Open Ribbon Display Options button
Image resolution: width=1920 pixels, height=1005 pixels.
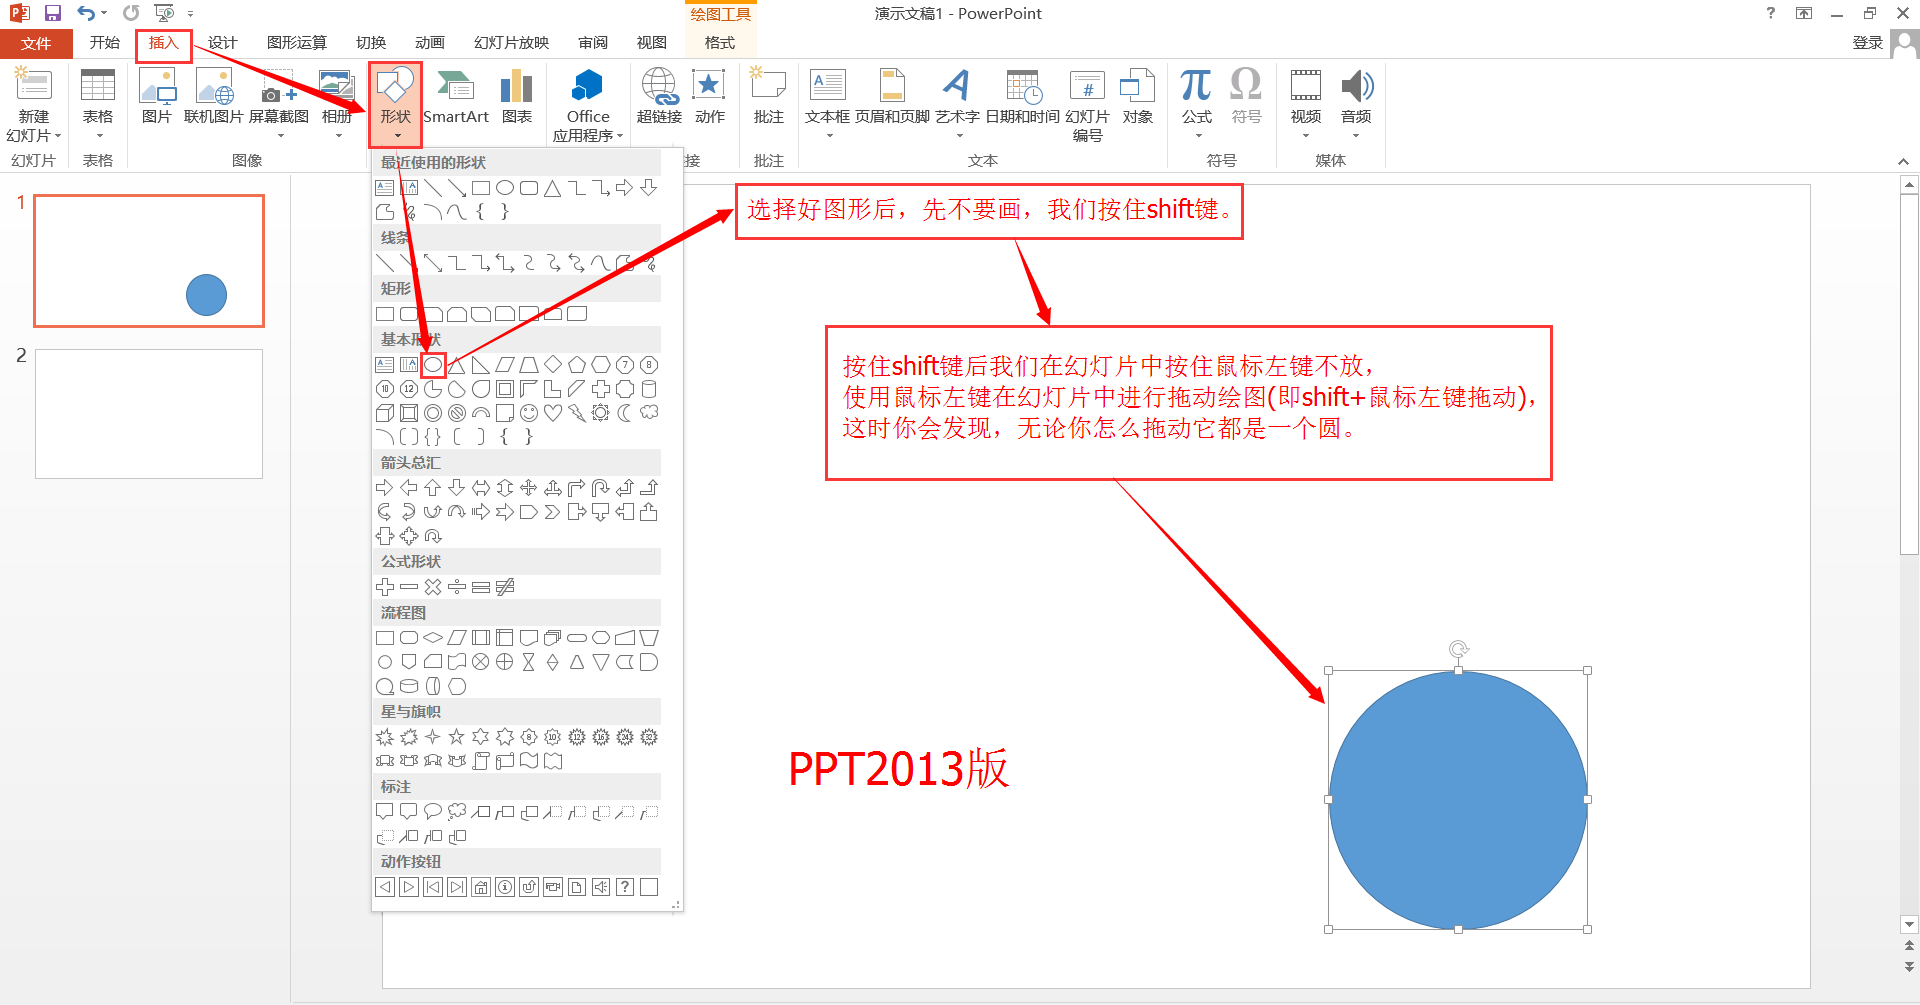pyautogui.click(x=1804, y=13)
